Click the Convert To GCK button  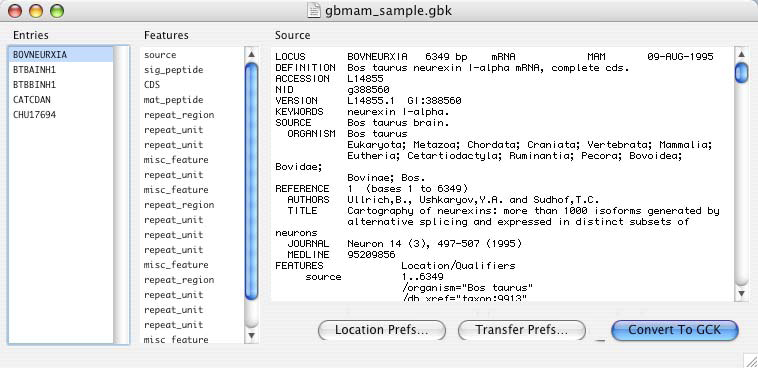coord(675,330)
